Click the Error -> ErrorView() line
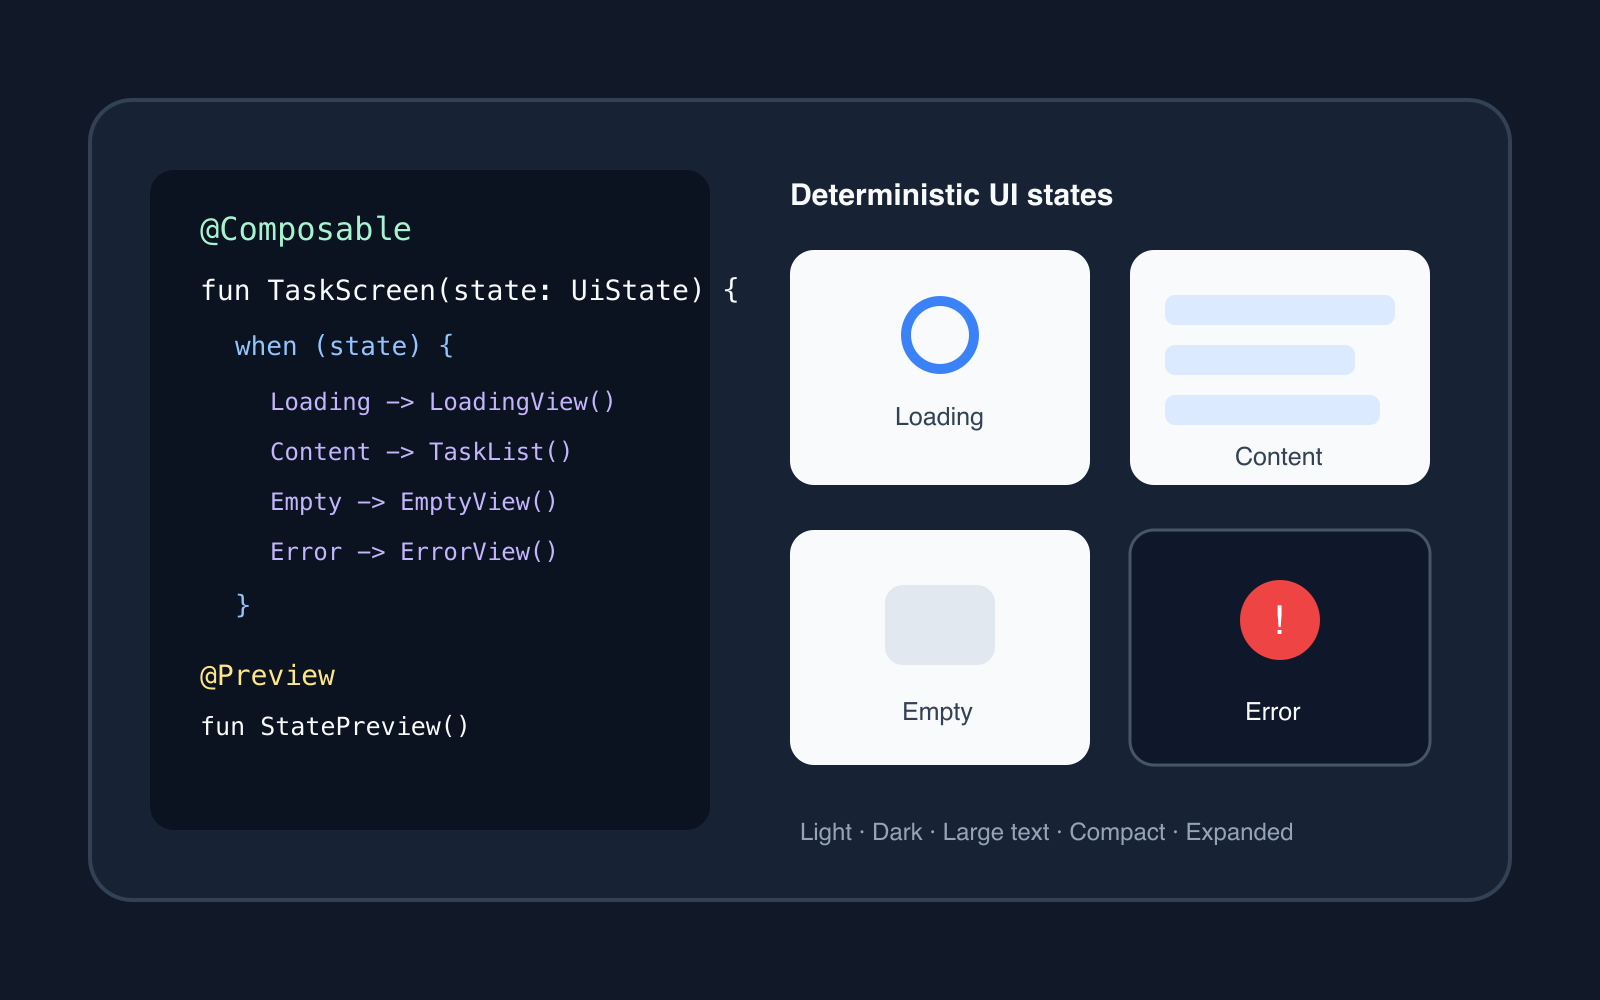Image resolution: width=1600 pixels, height=1000 pixels. pyautogui.click(x=413, y=552)
